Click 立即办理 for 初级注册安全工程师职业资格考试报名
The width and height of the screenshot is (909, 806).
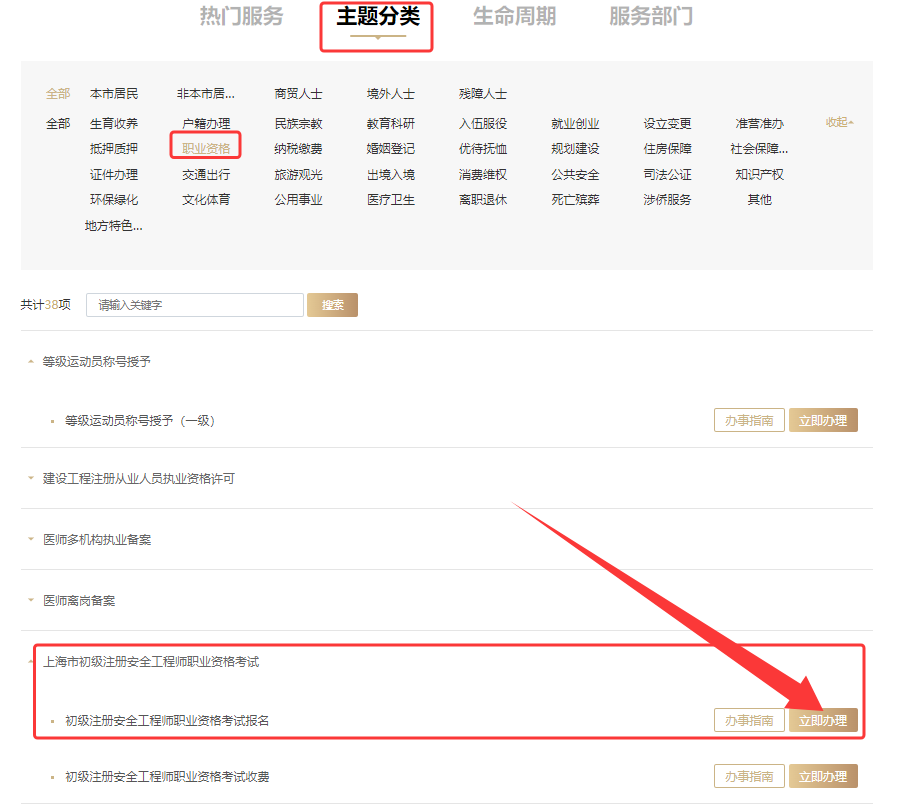coord(823,719)
